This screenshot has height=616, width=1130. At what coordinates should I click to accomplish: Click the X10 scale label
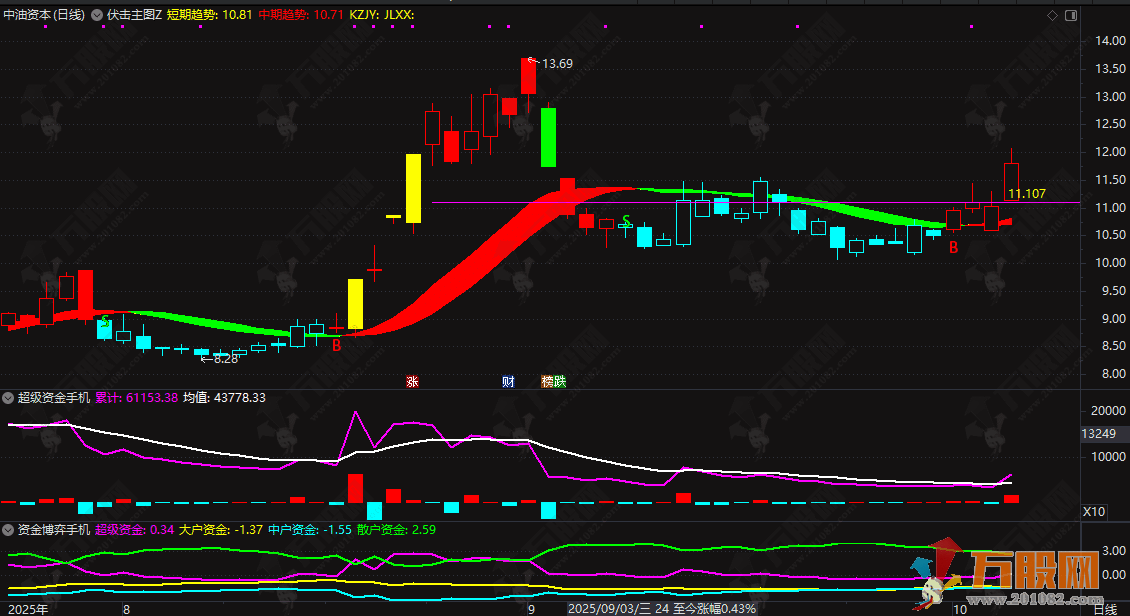pos(1095,511)
